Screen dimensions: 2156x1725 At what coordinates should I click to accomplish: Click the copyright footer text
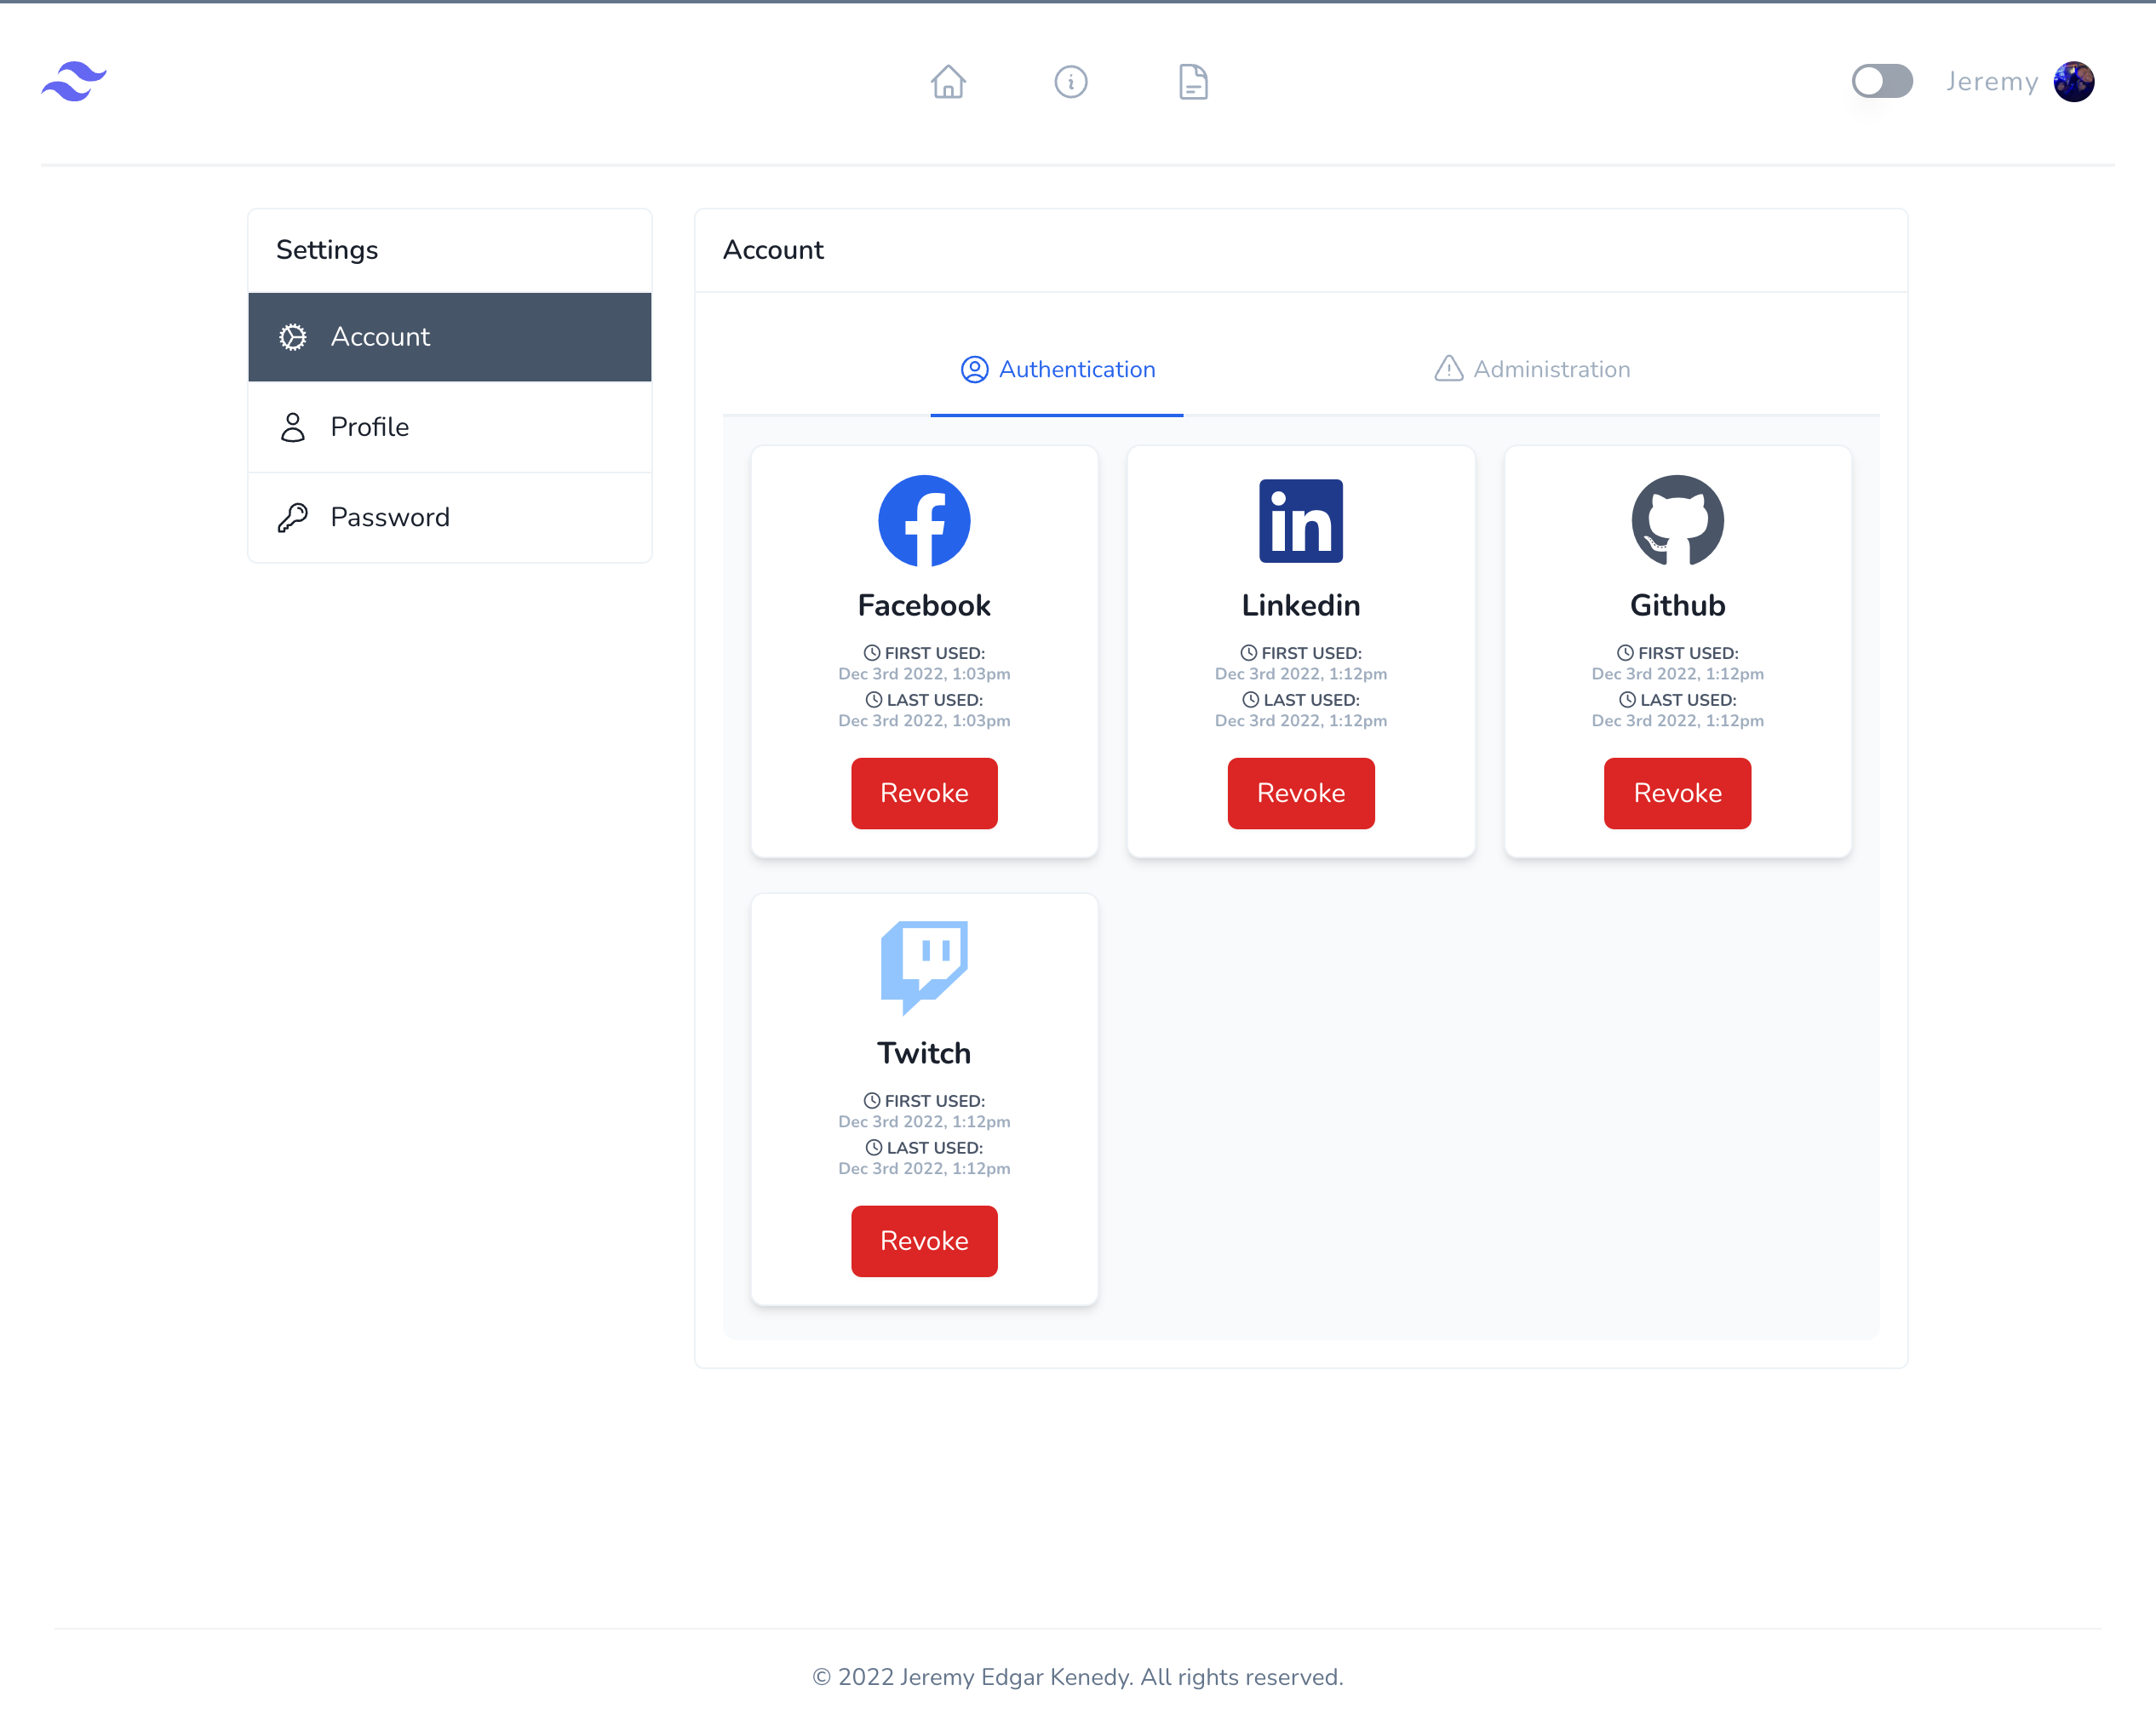(1078, 1677)
